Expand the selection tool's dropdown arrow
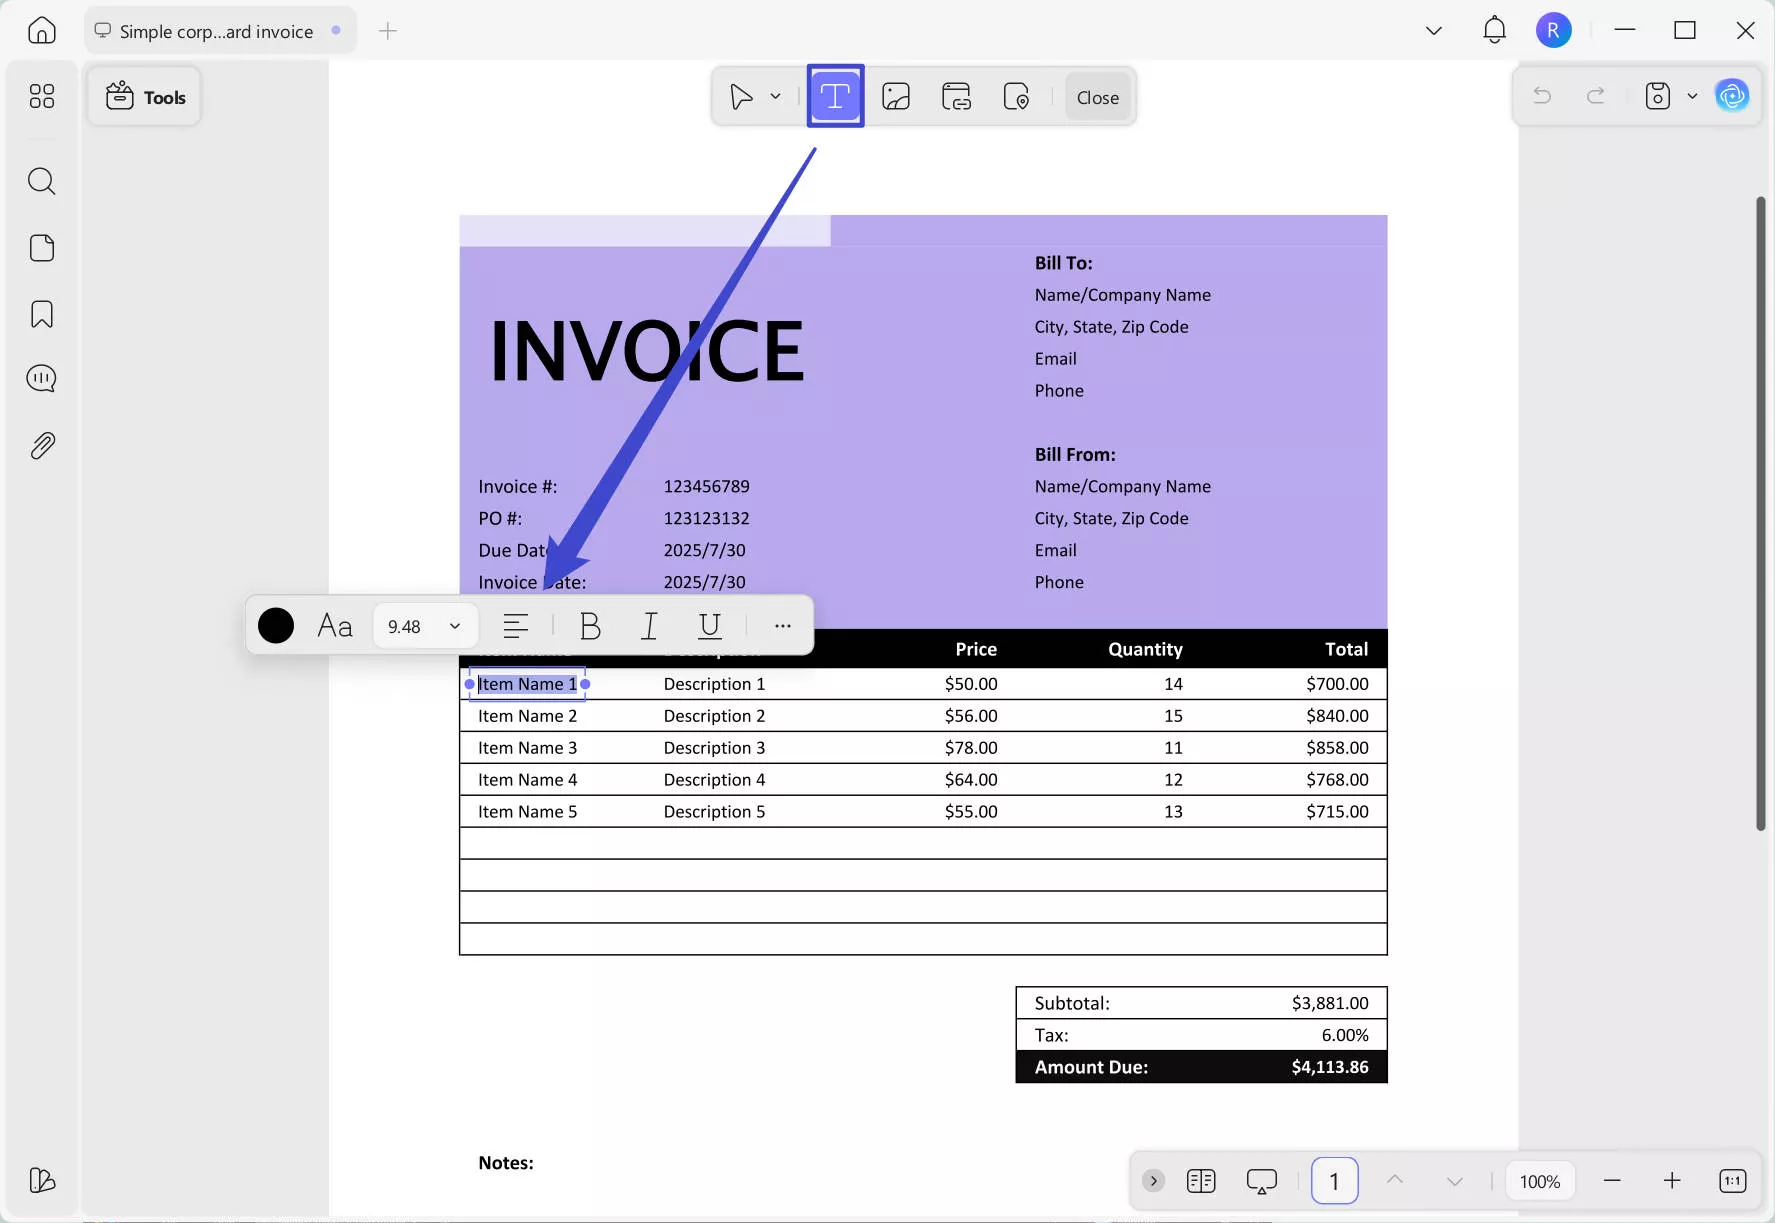The image size is (1775, 1223). click(x=774, y=96)
